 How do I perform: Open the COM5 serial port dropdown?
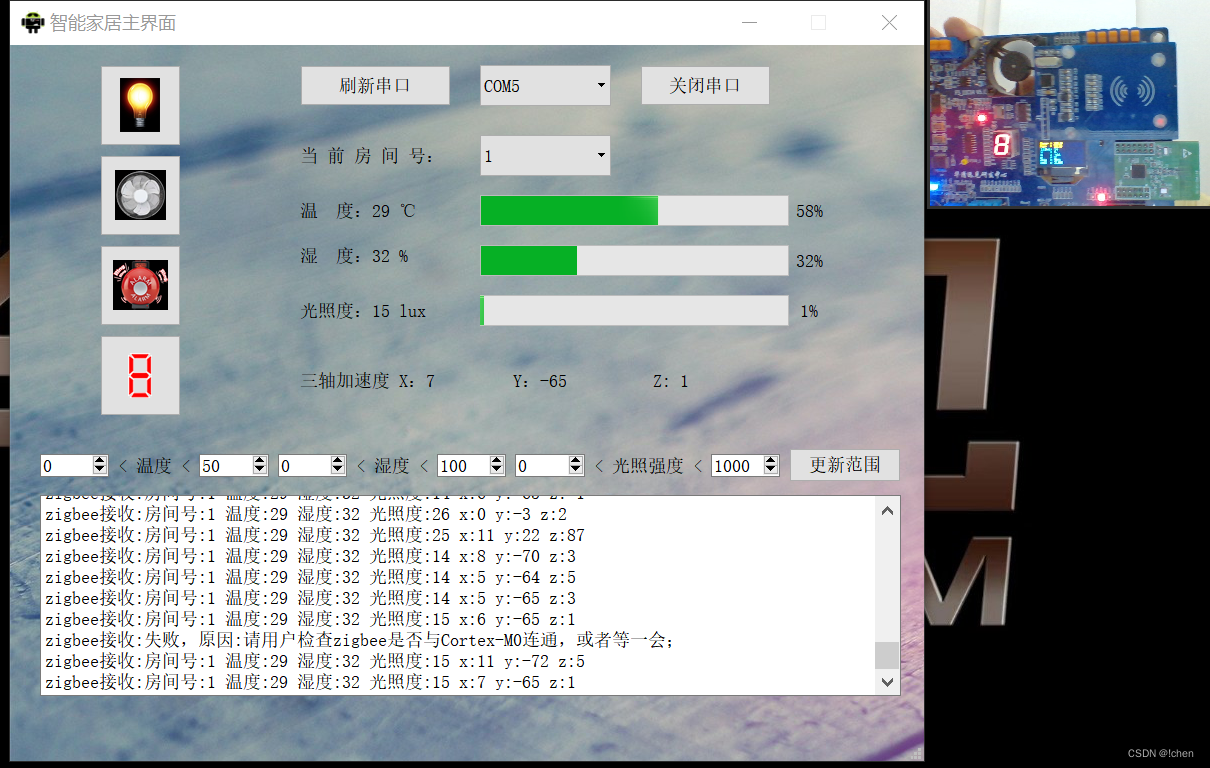pos(545,86)
